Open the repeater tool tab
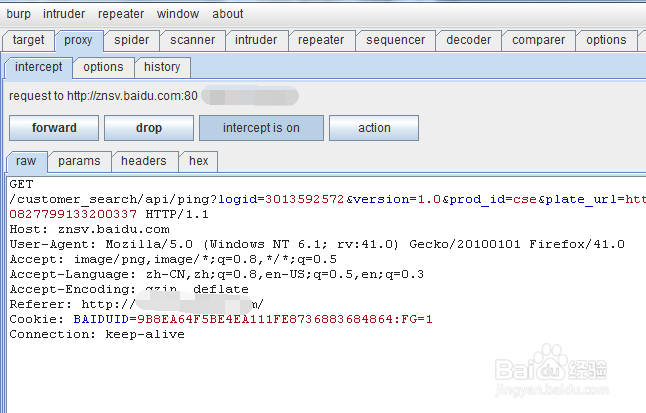Image resolution: width=646 pixels, height=413 pixels. 321,40
